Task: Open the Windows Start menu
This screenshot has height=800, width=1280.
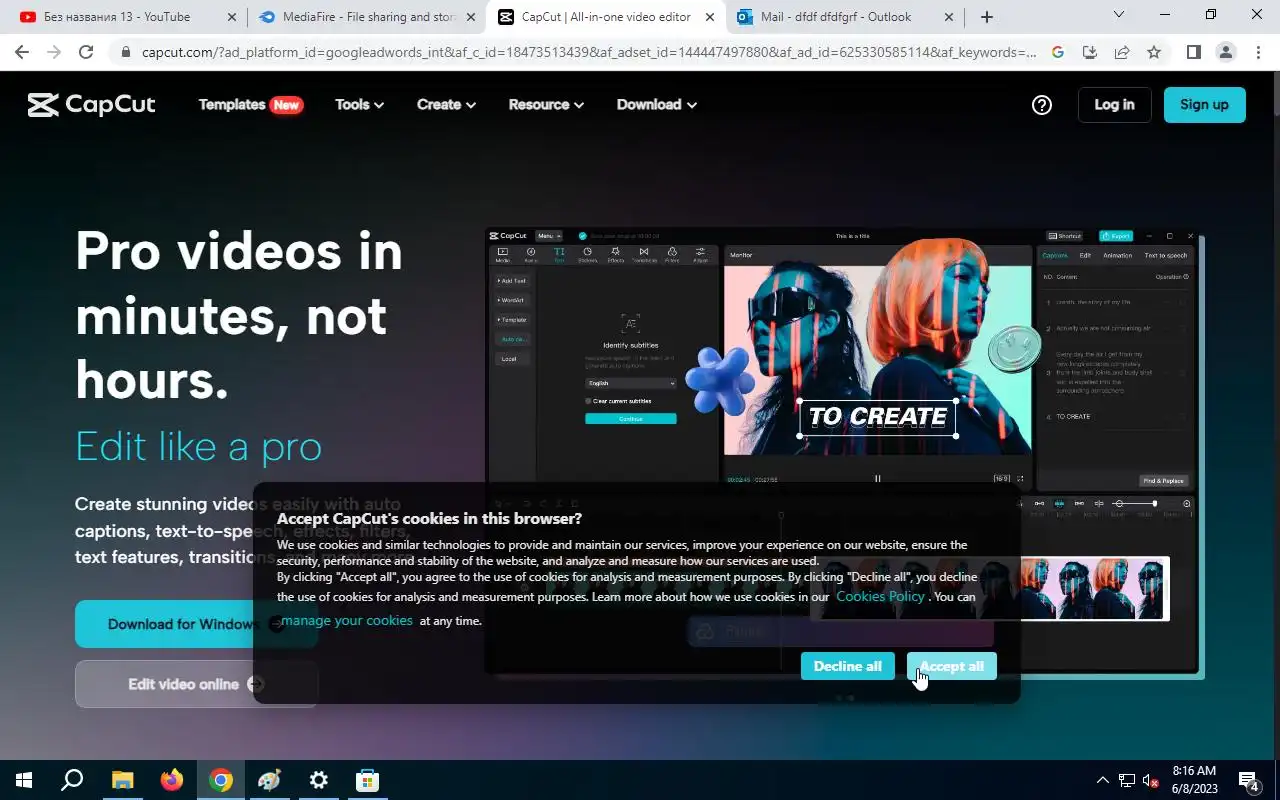Action: click(x=24, y=780)
